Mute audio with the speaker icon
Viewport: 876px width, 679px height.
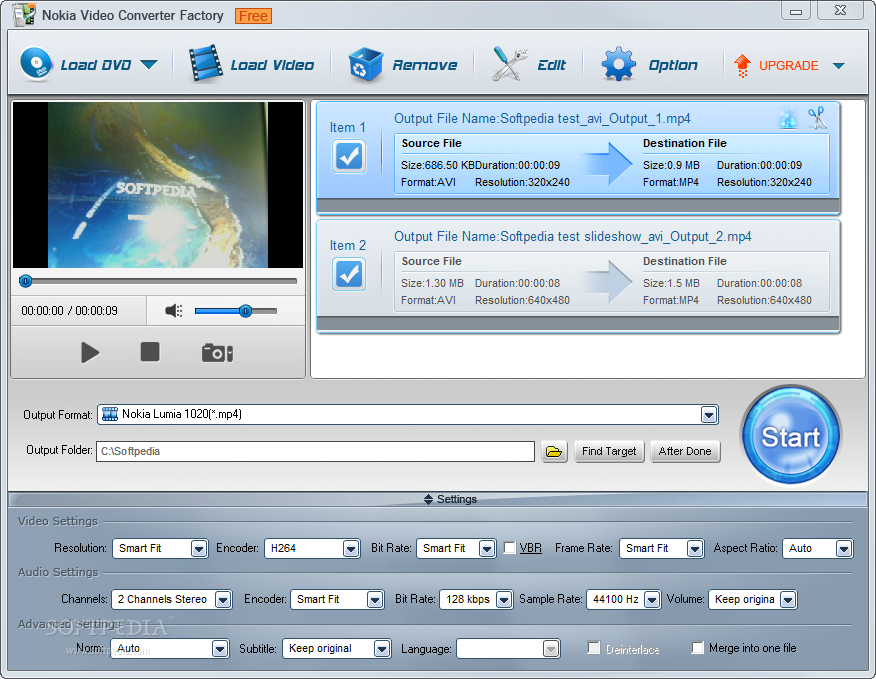174,311
